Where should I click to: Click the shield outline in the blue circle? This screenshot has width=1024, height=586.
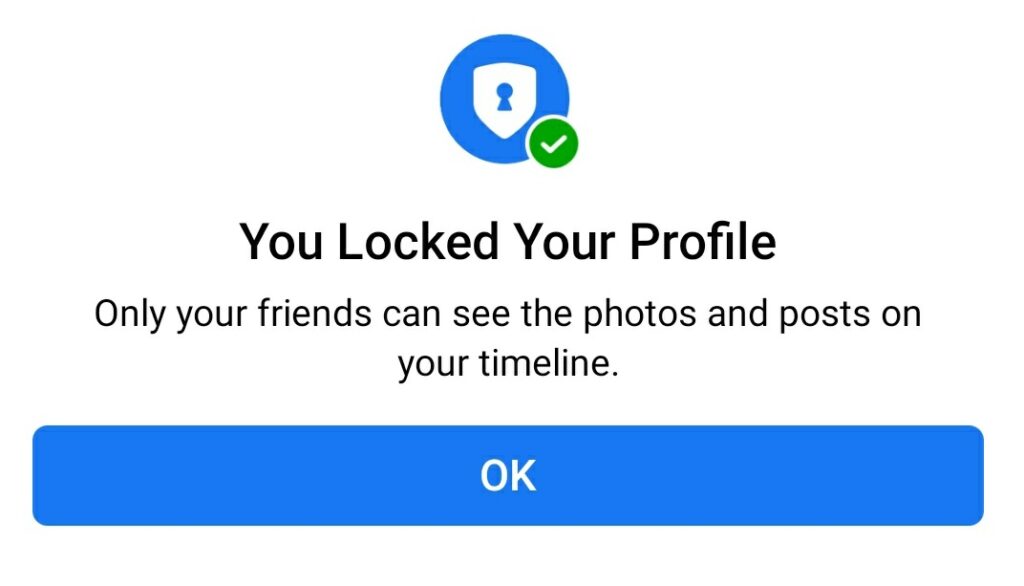pyautogui.click(x=504, y=100)
